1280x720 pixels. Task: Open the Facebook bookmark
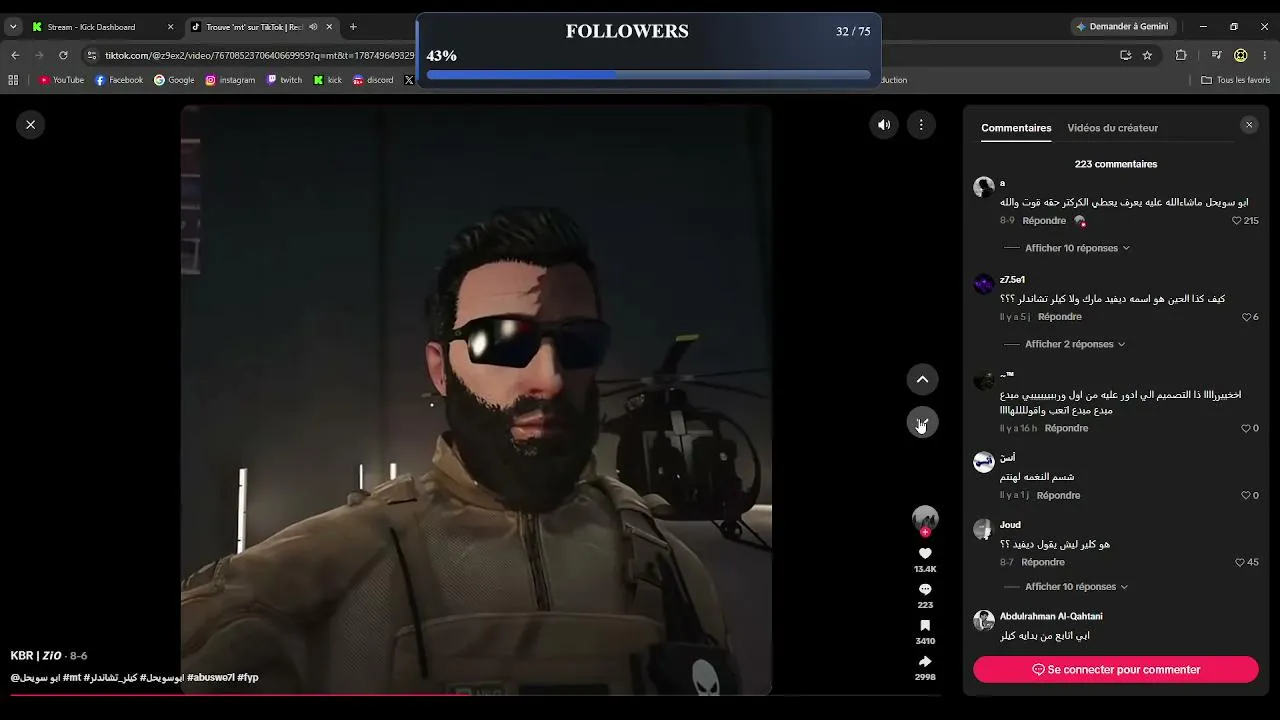pos(119,80)
